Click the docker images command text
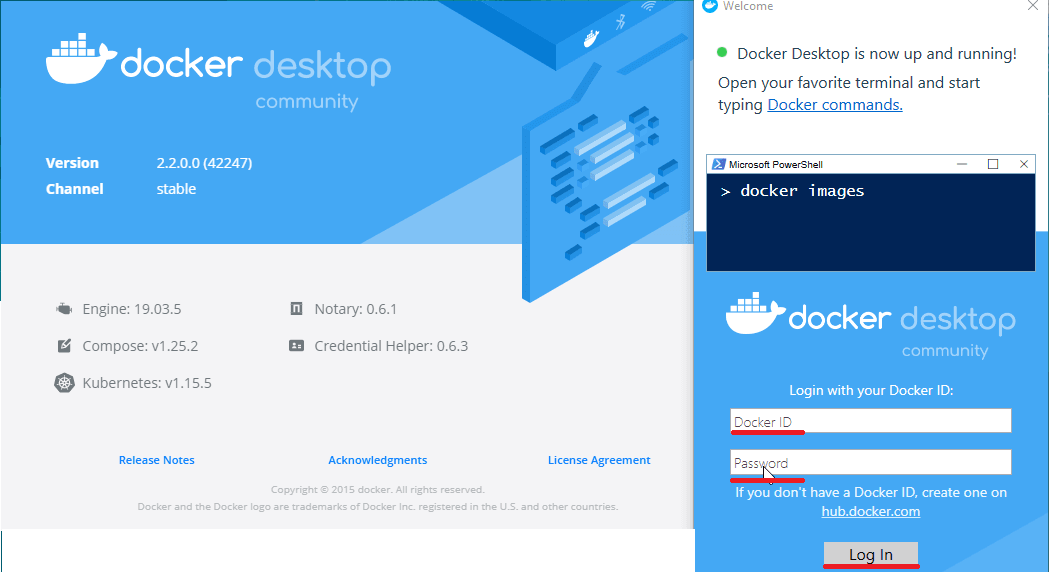Screen dimensions: 1049x572 coord(802,191)
